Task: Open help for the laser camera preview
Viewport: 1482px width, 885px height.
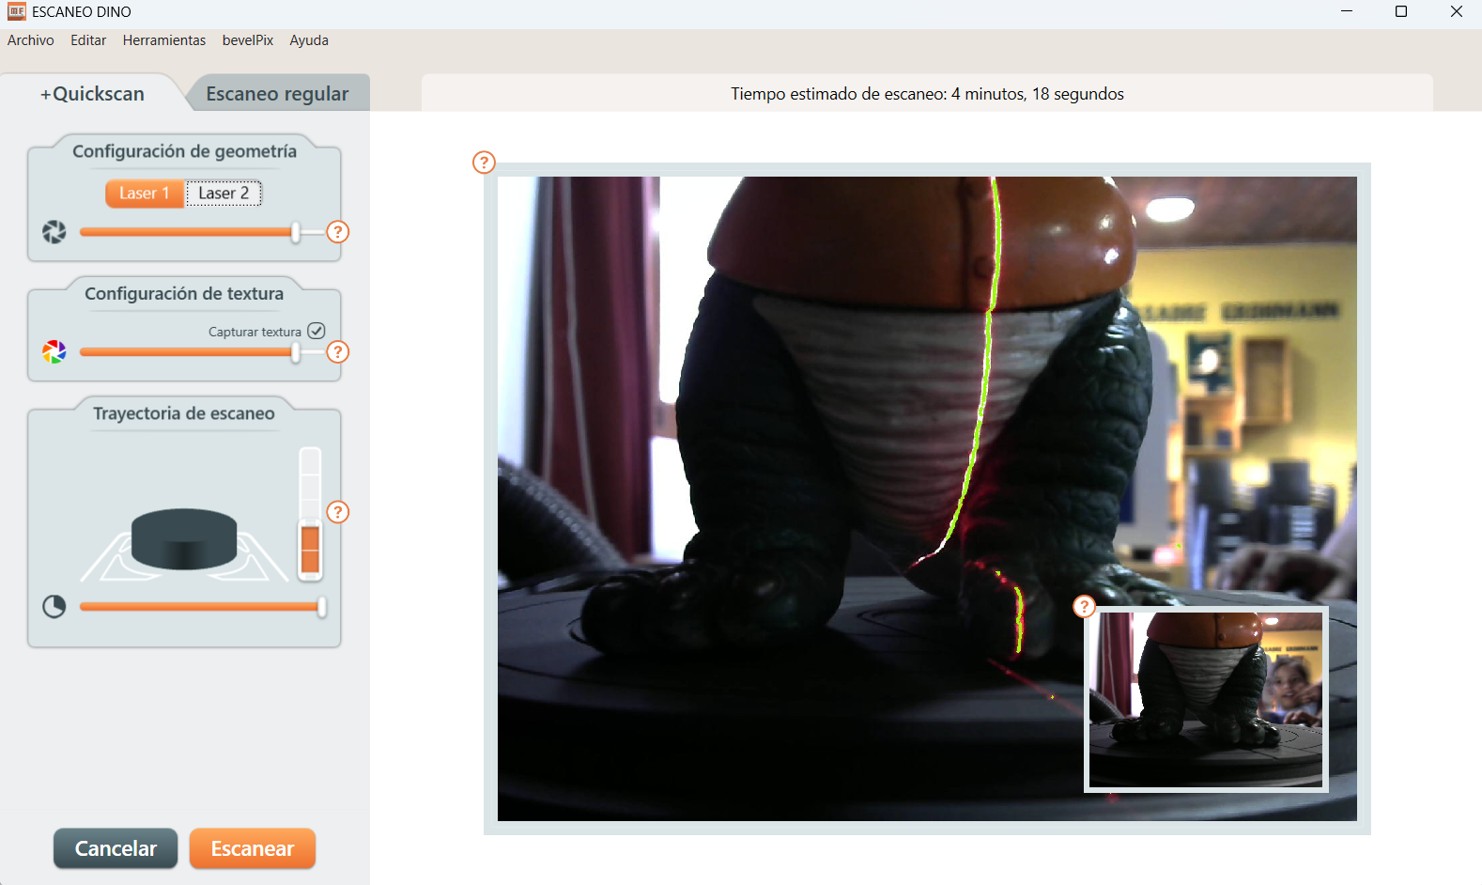Action: [x=484, y=162]
